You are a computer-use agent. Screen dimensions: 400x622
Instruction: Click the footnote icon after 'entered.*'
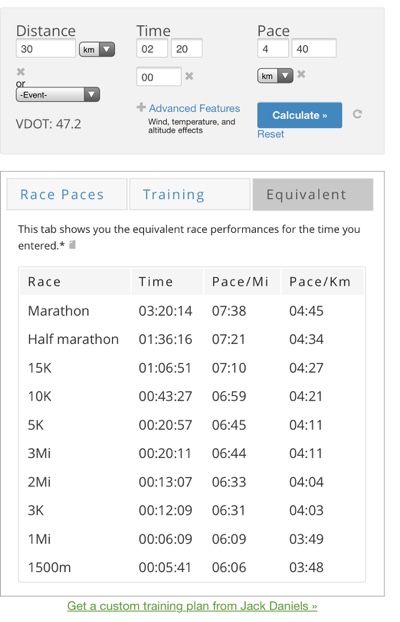(72, 245)
